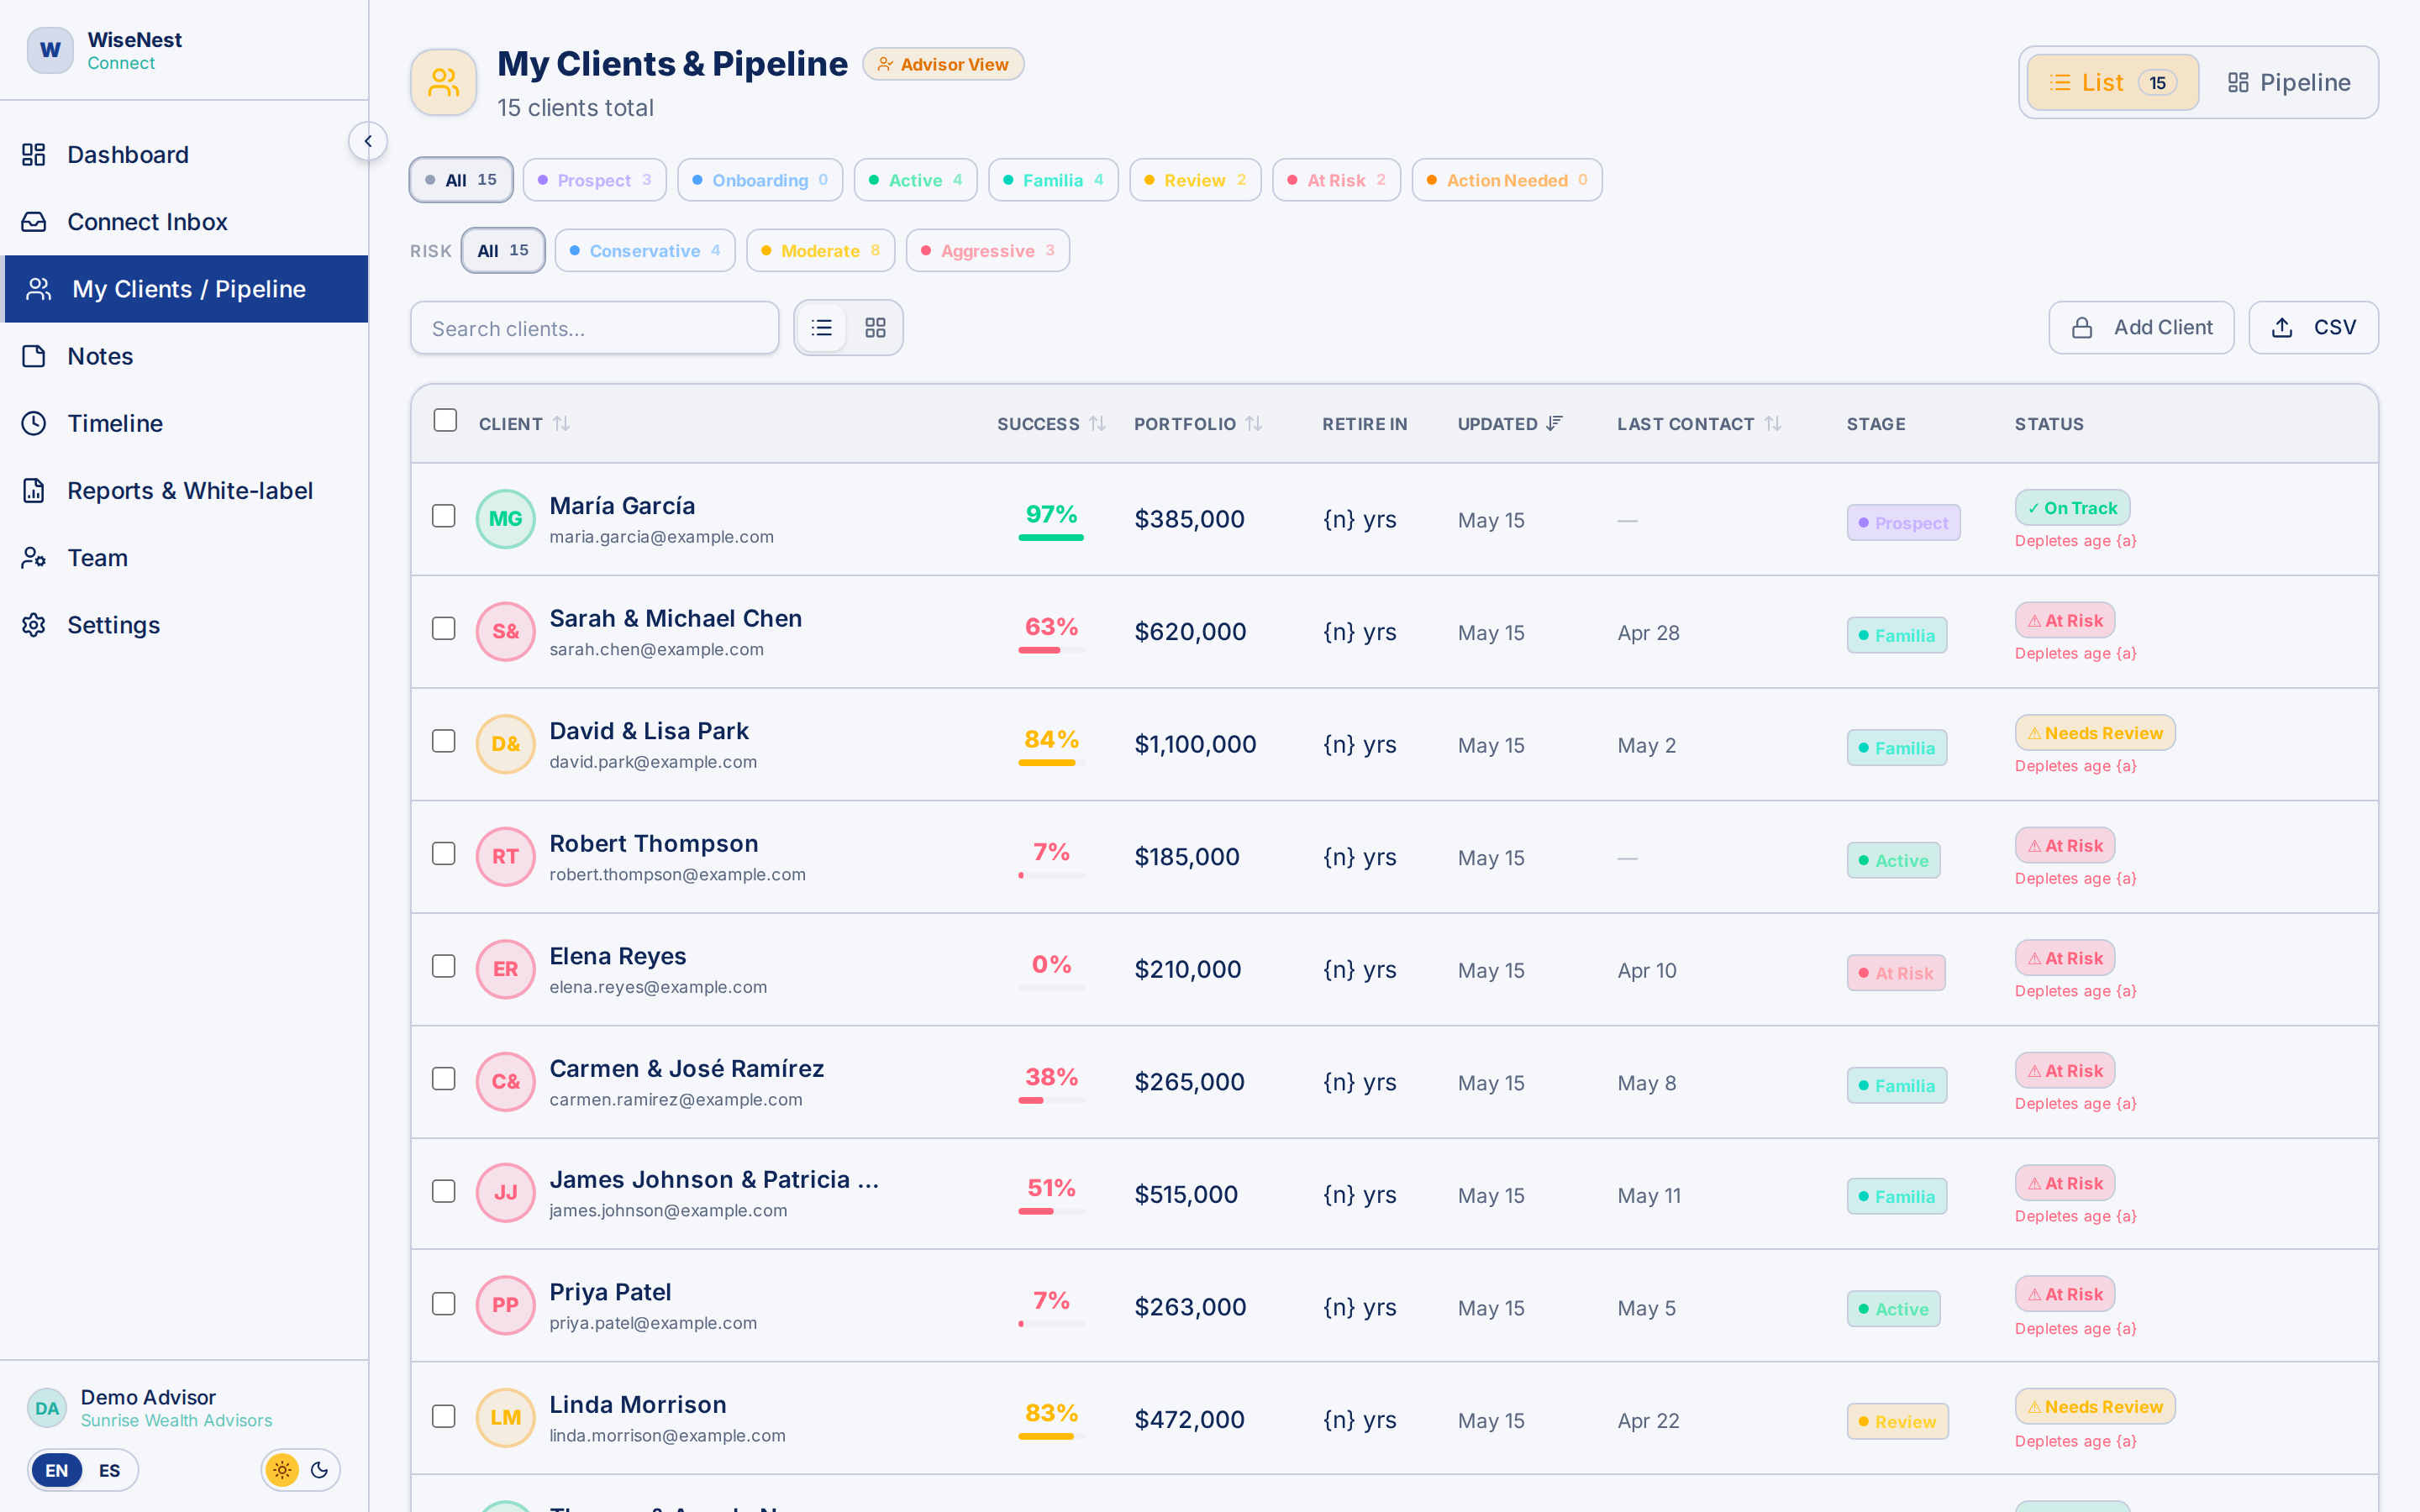The width and height of the screenshot is (2420, 1512).
Task: Check Sarah & Michael Chen checkbox
Action: [x=443, y=629]
